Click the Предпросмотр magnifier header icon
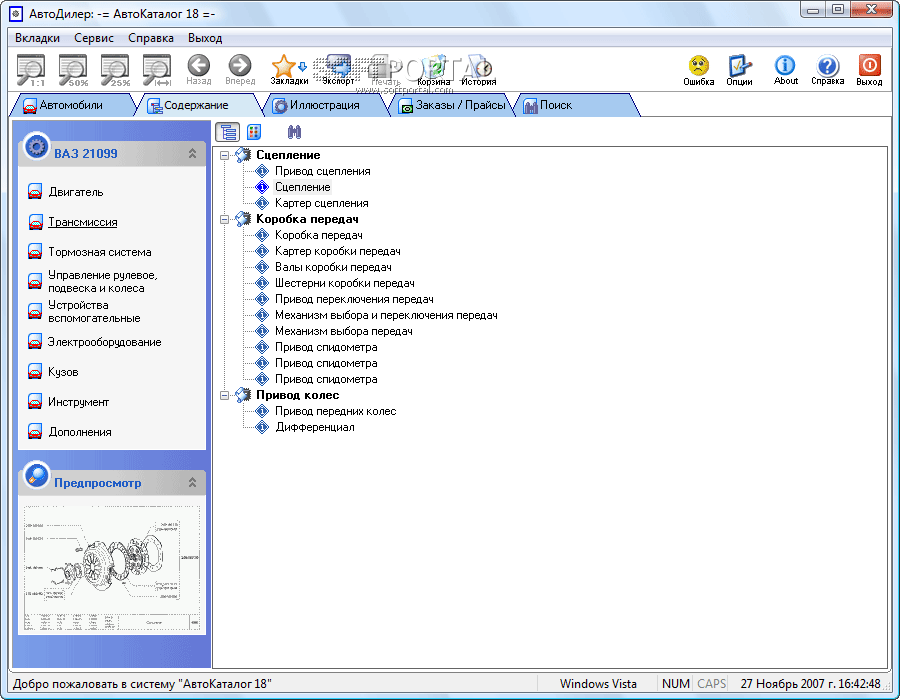 37,475
